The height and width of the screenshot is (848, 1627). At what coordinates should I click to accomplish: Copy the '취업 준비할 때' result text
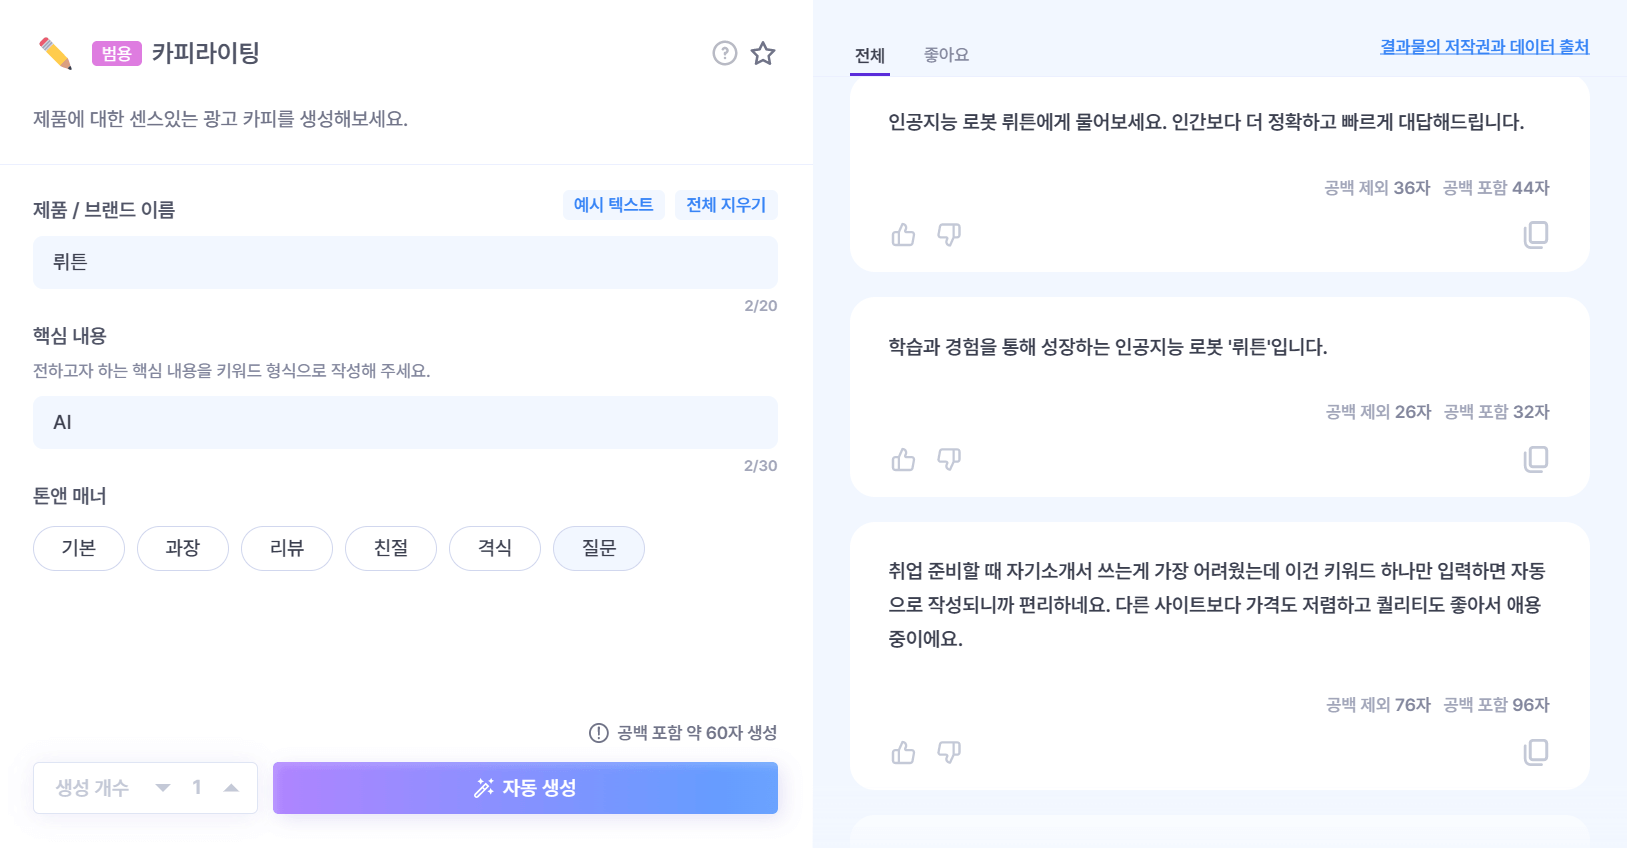pos(1536,752)
